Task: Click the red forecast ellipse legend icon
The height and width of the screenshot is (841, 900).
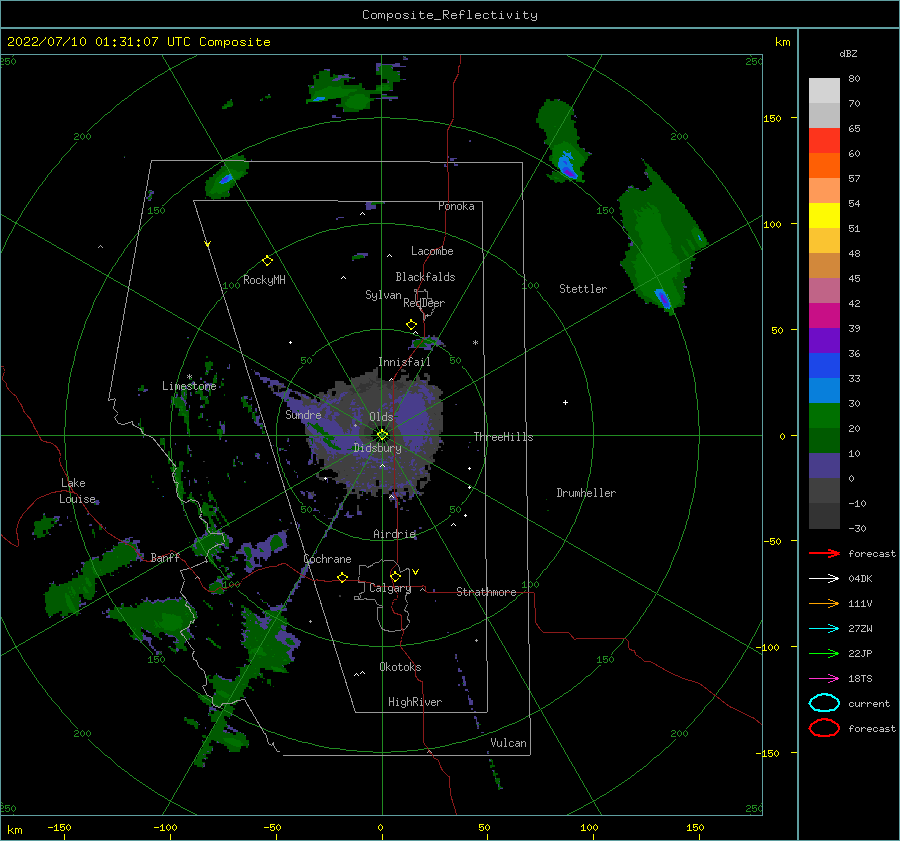Action: pyautogui.click(x=824, y=728)
